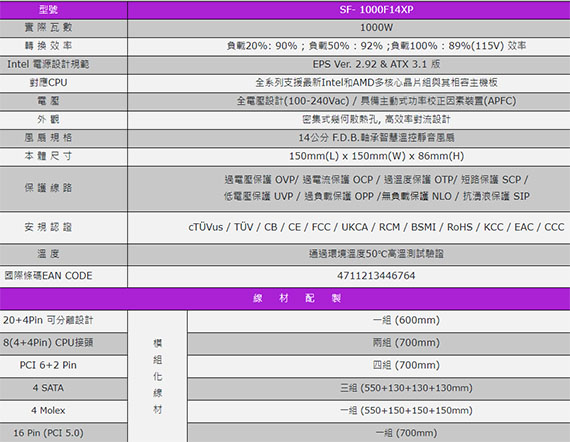The width and height of the screenshot is (570, 442).
Task: Select 兩組 (700mm) CPU cable value
Action: (x=406, y=342)
